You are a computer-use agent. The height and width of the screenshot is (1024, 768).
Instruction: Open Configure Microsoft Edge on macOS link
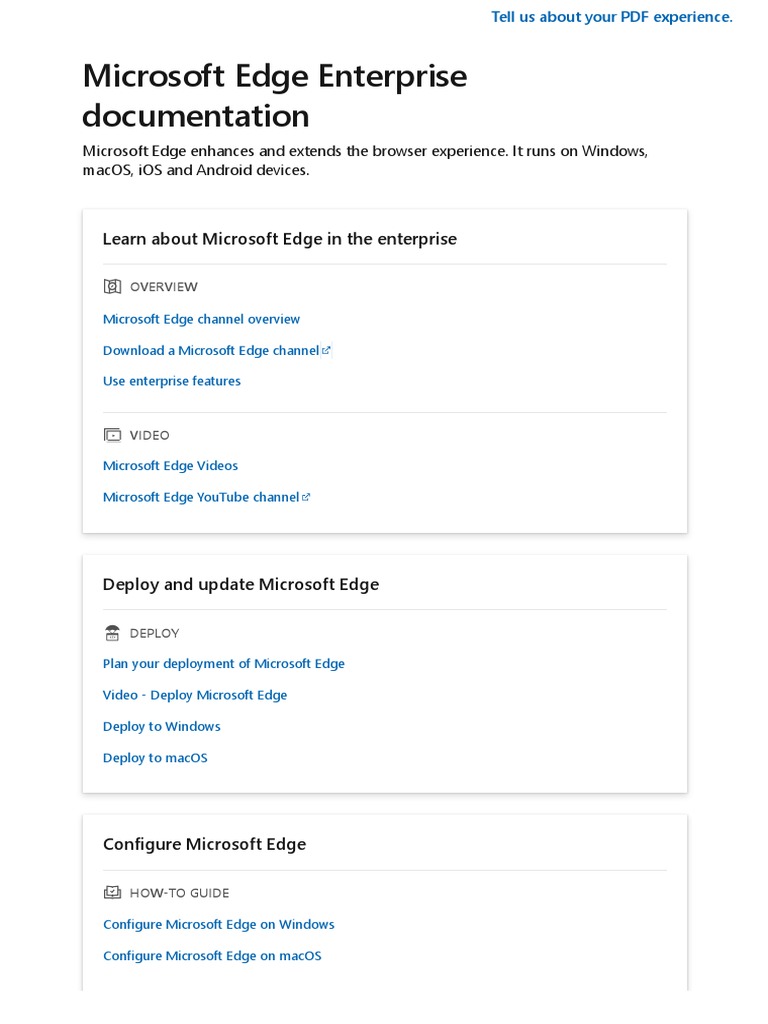[212, 956]
